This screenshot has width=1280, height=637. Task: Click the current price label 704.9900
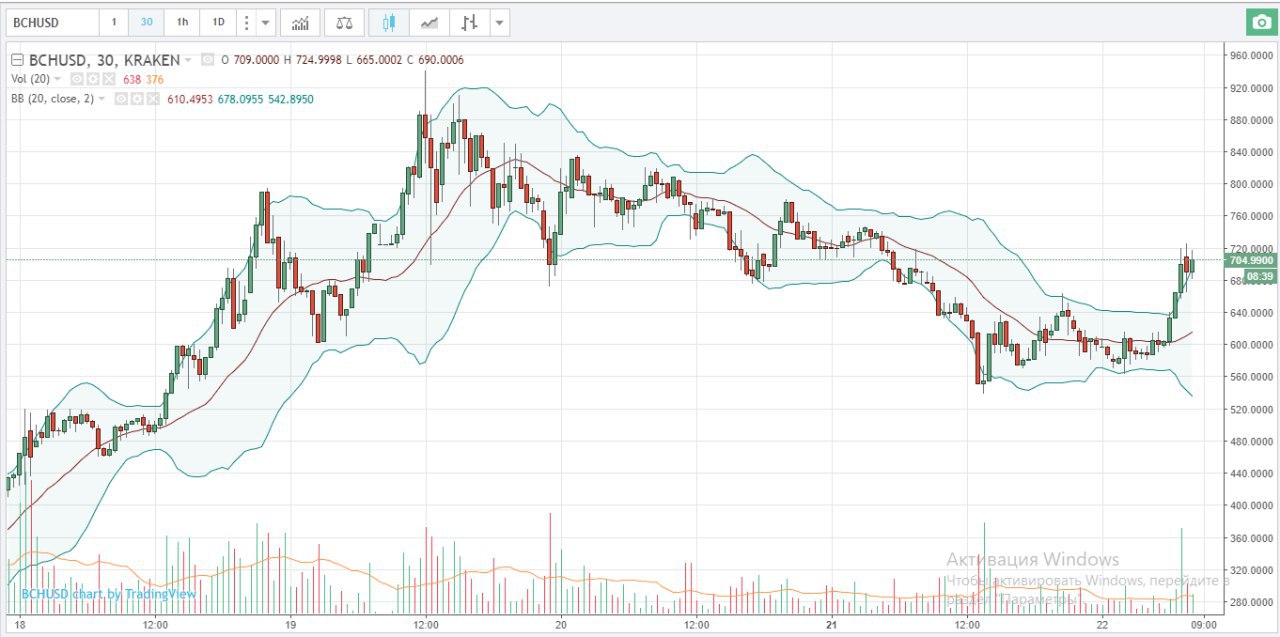[1251, 260]
